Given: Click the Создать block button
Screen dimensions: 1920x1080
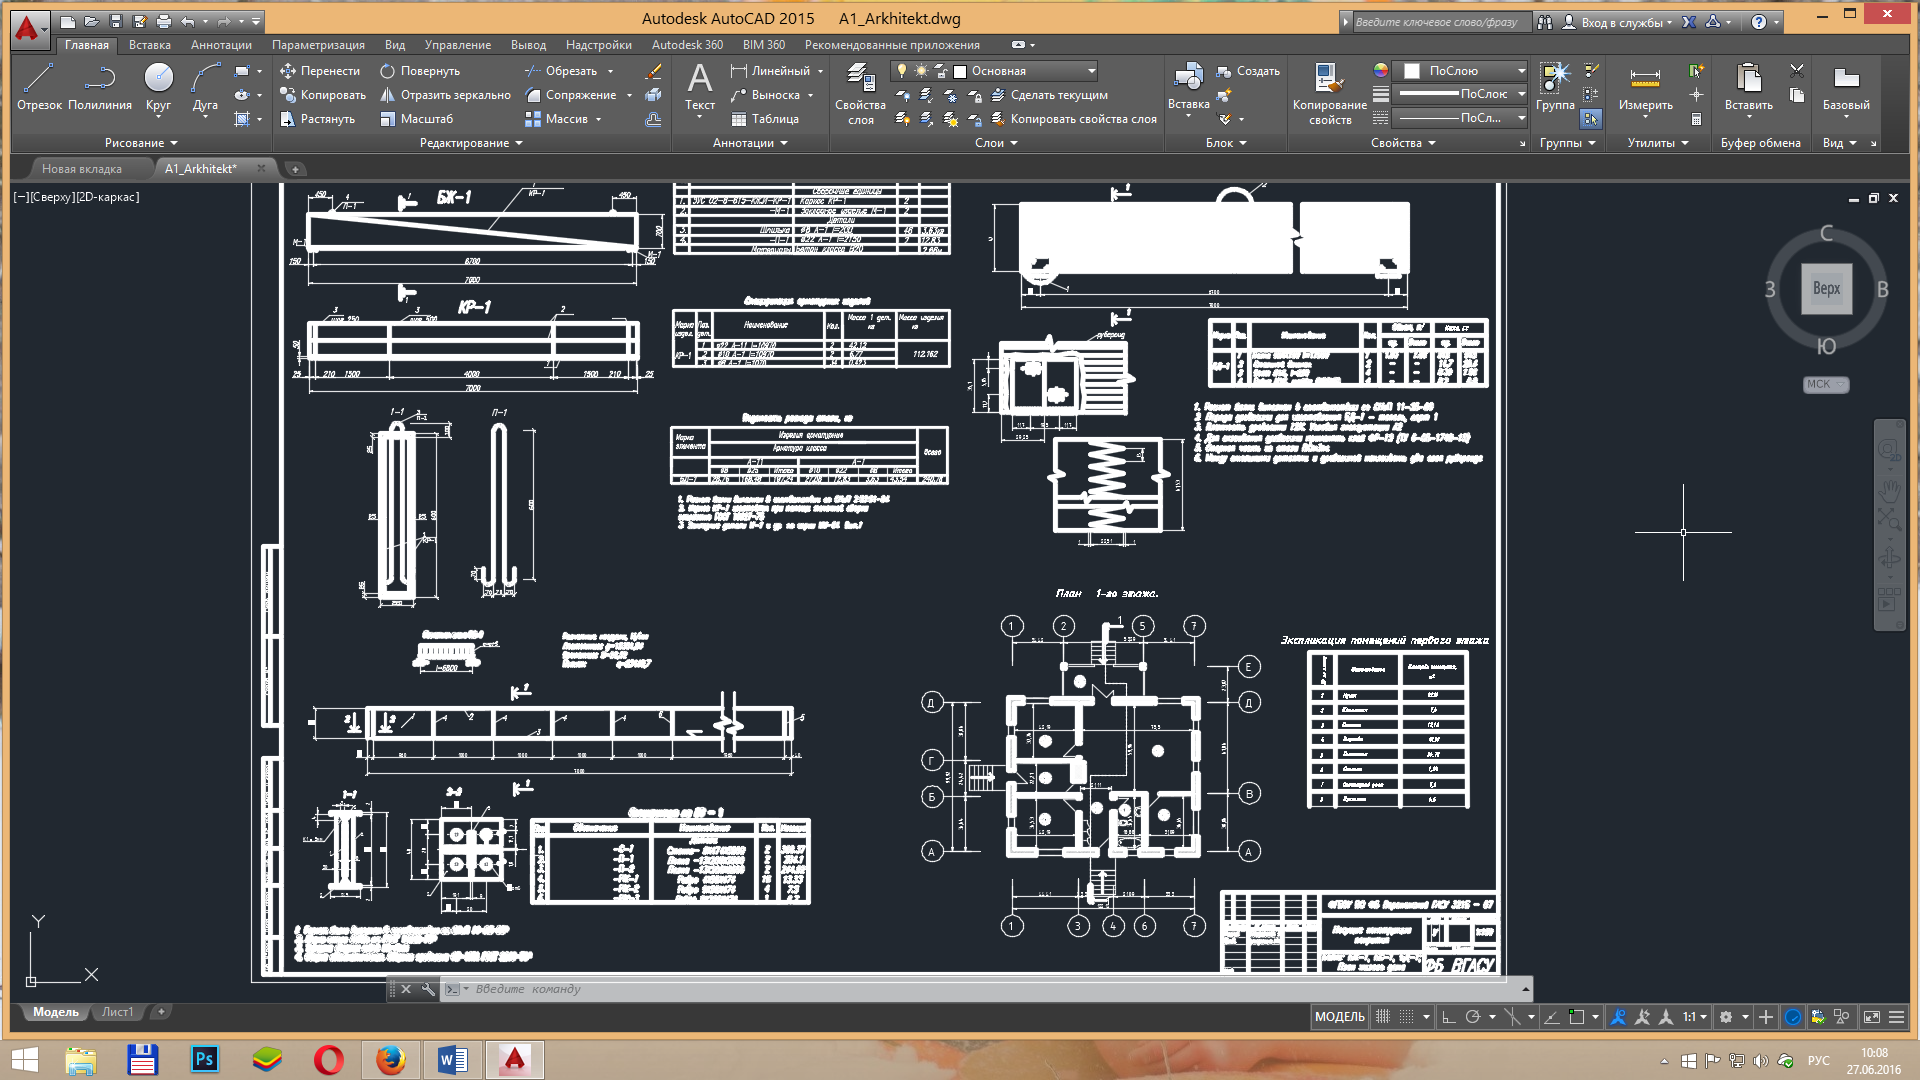Looking at the screenshot, I should [x=1247, y=71].
